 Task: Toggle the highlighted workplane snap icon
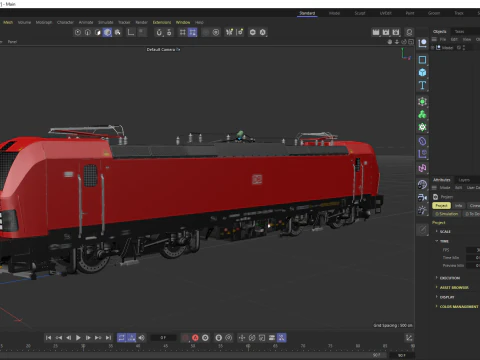pos(193,32)
